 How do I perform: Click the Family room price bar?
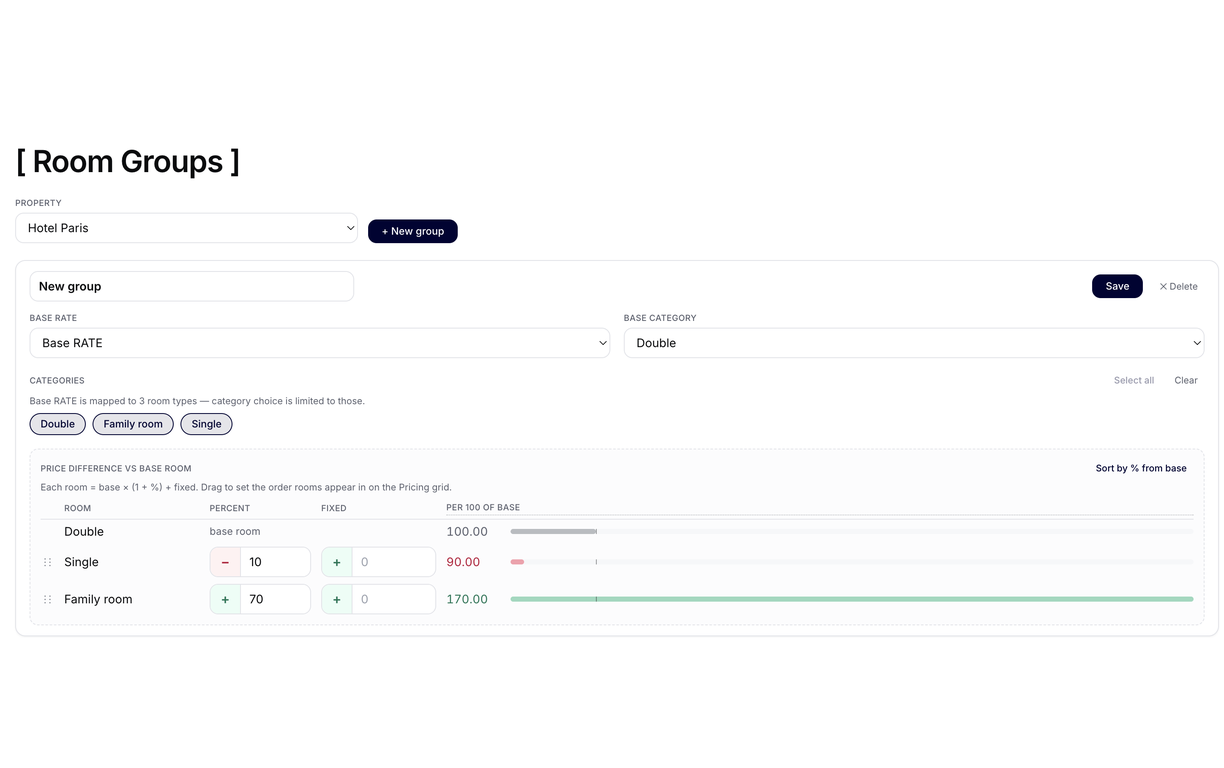(852, 599)
